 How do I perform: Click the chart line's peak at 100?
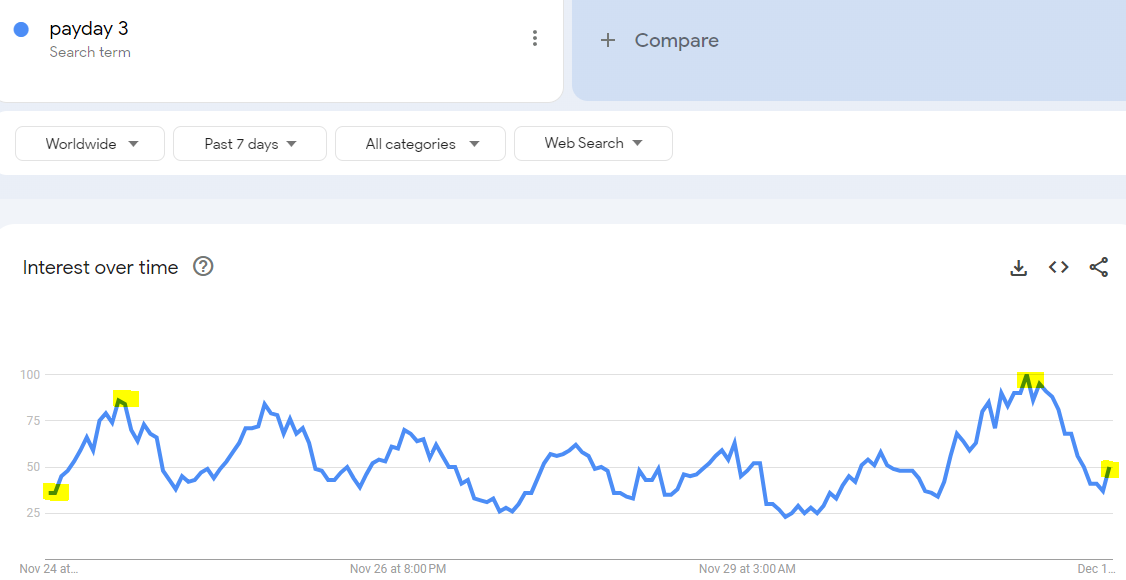tap(1027, 375)
